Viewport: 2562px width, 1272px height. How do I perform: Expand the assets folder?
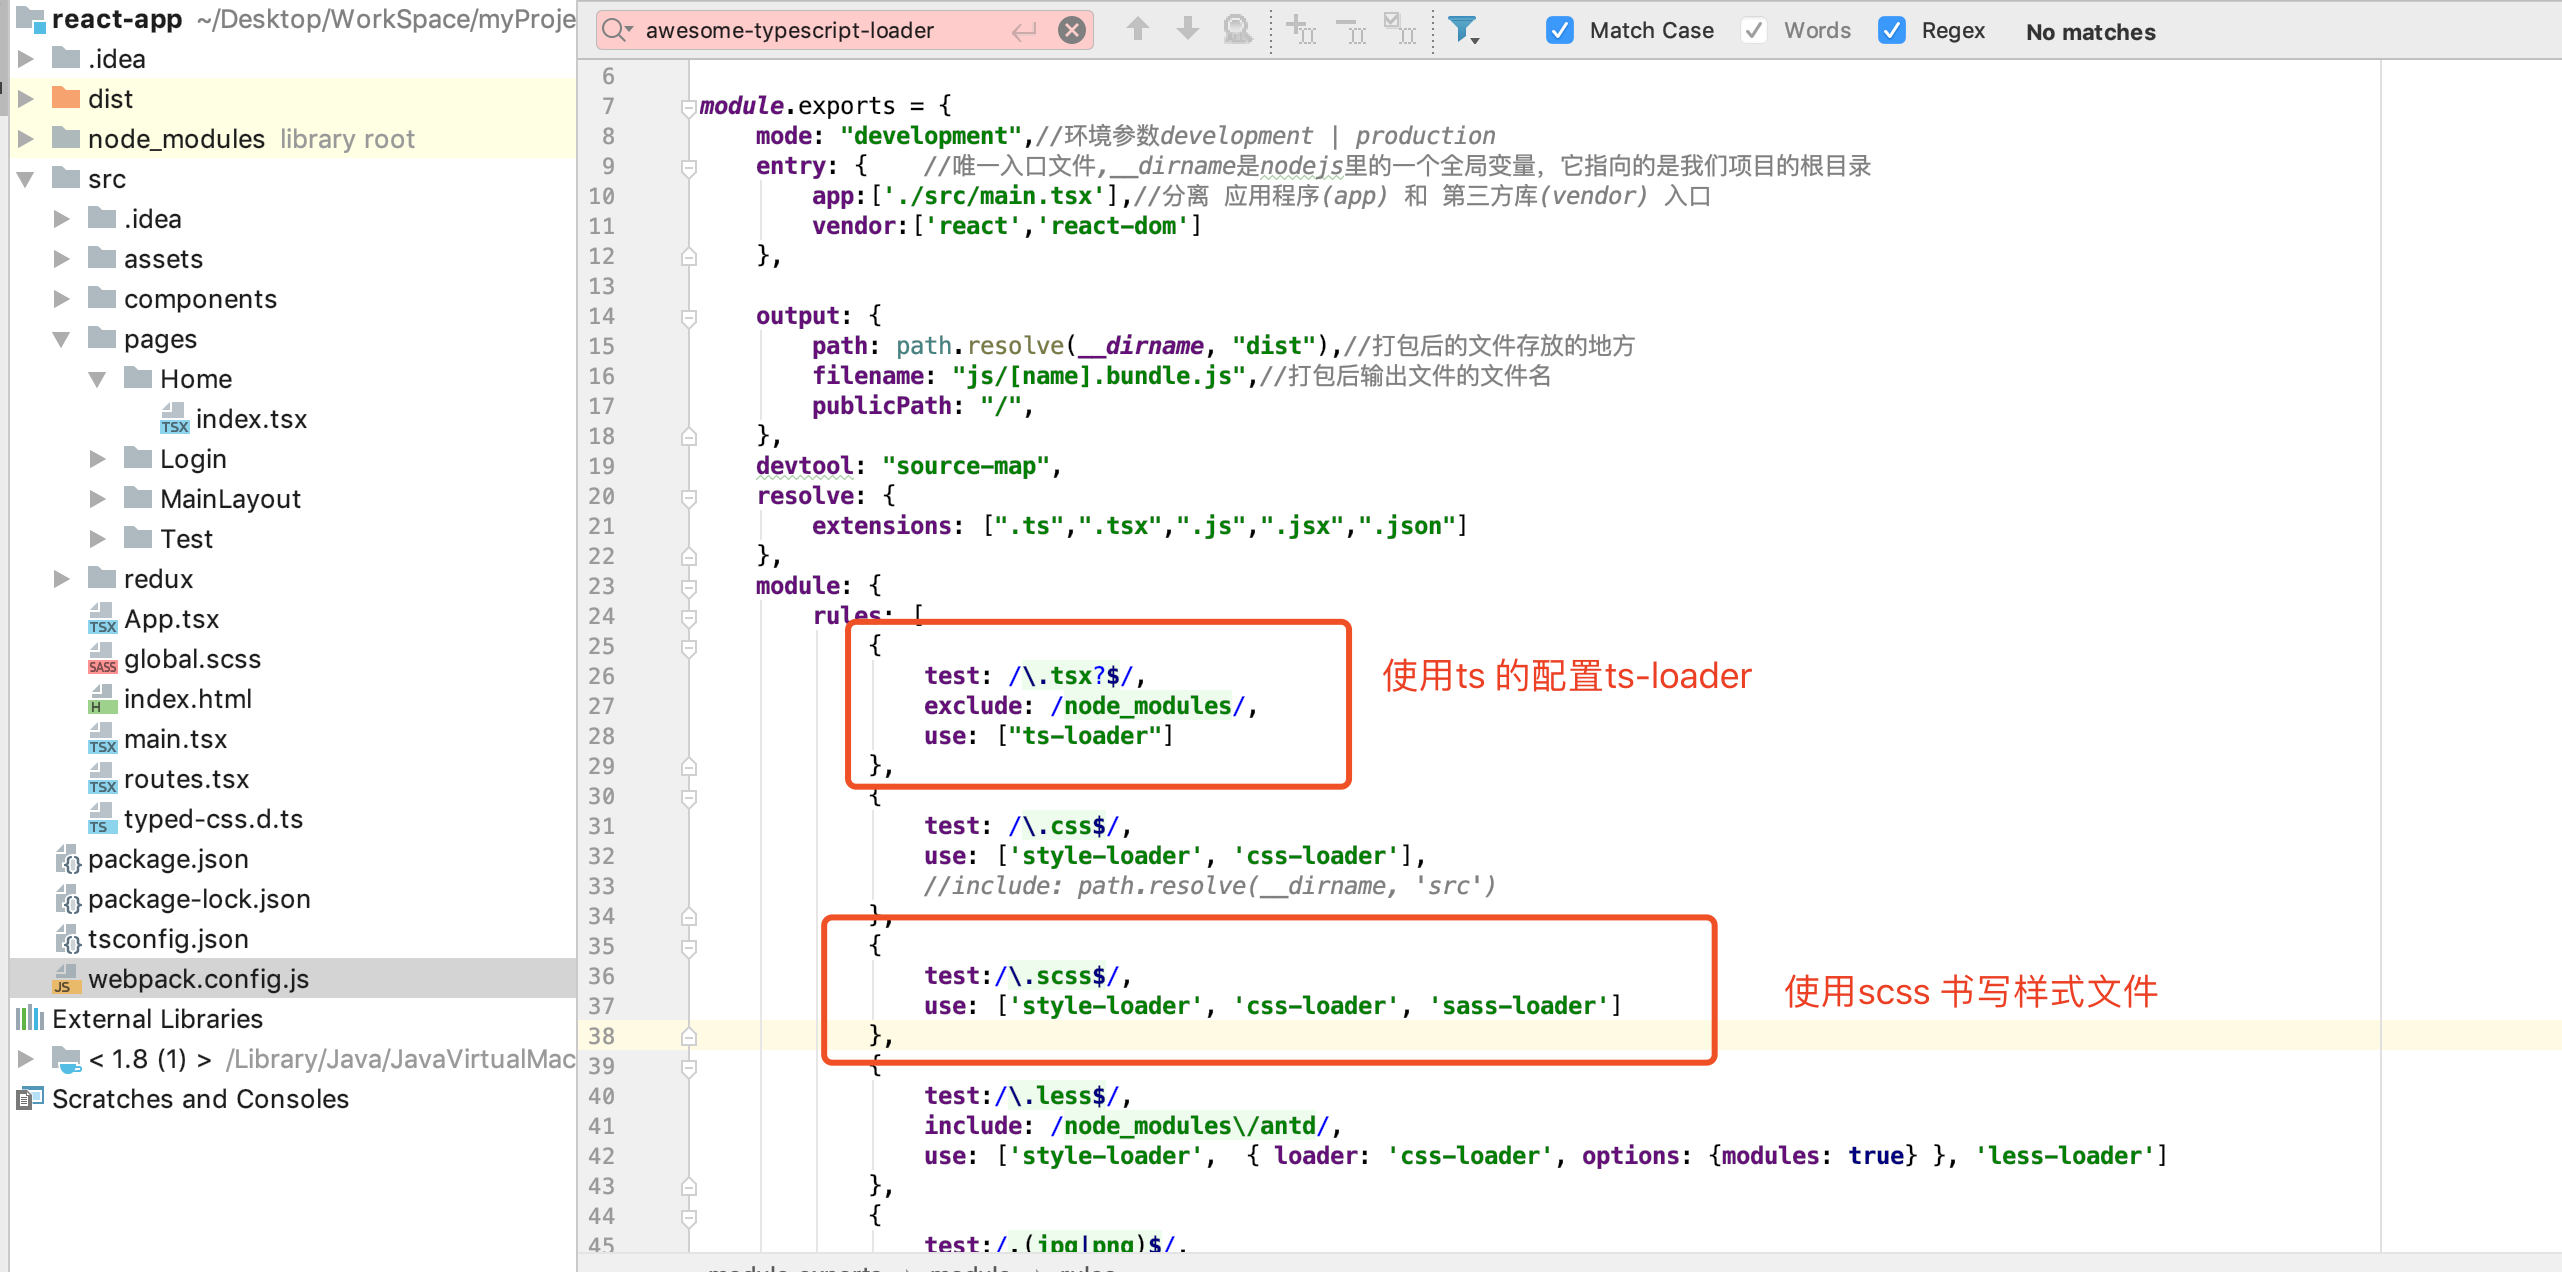(x=62, y=259)
